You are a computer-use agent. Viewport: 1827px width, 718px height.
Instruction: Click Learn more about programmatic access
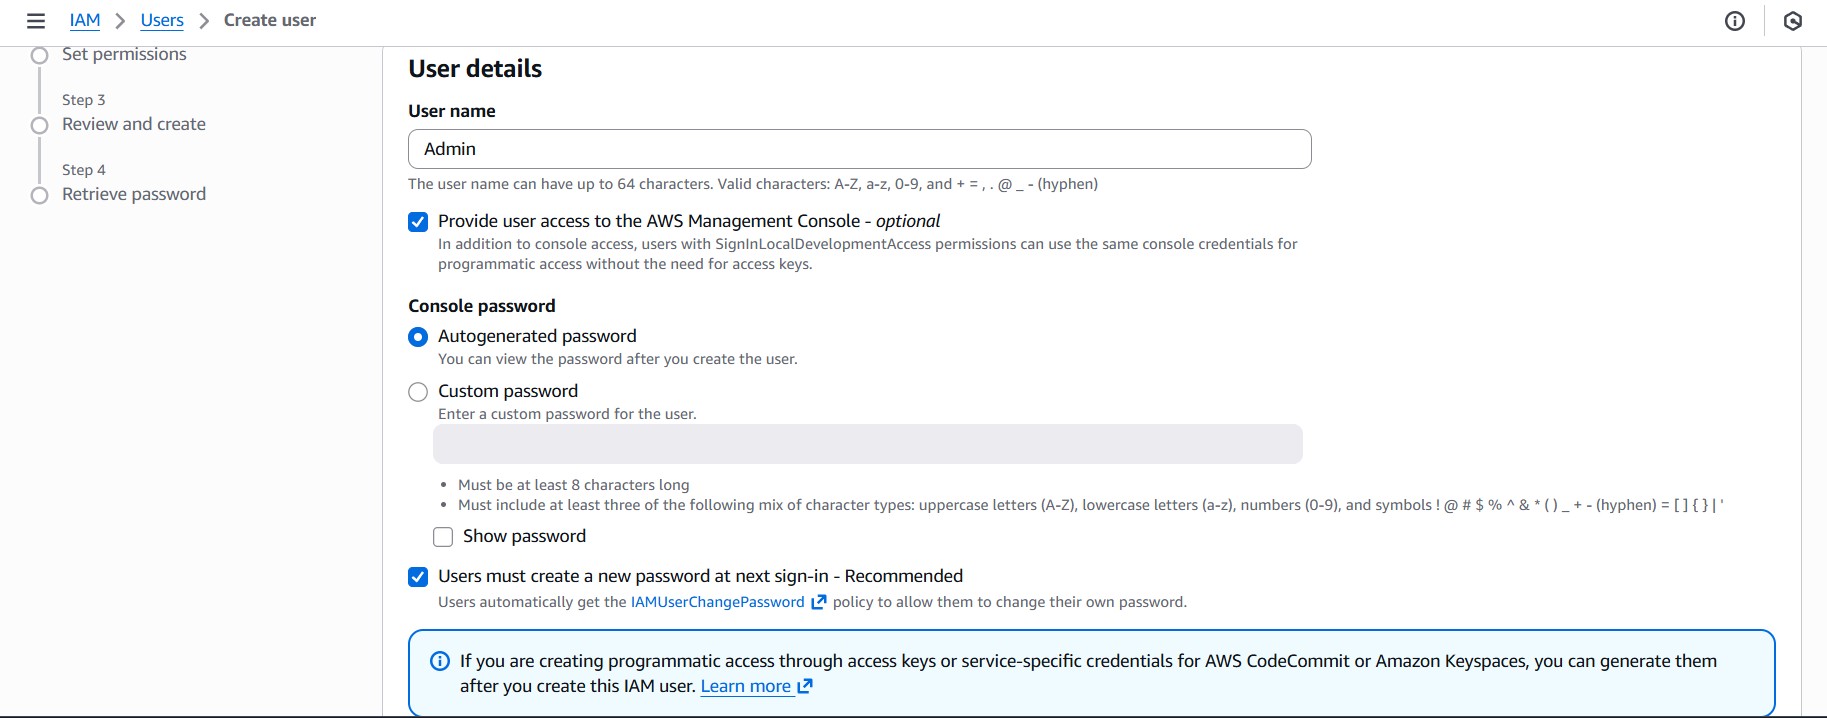747,686
